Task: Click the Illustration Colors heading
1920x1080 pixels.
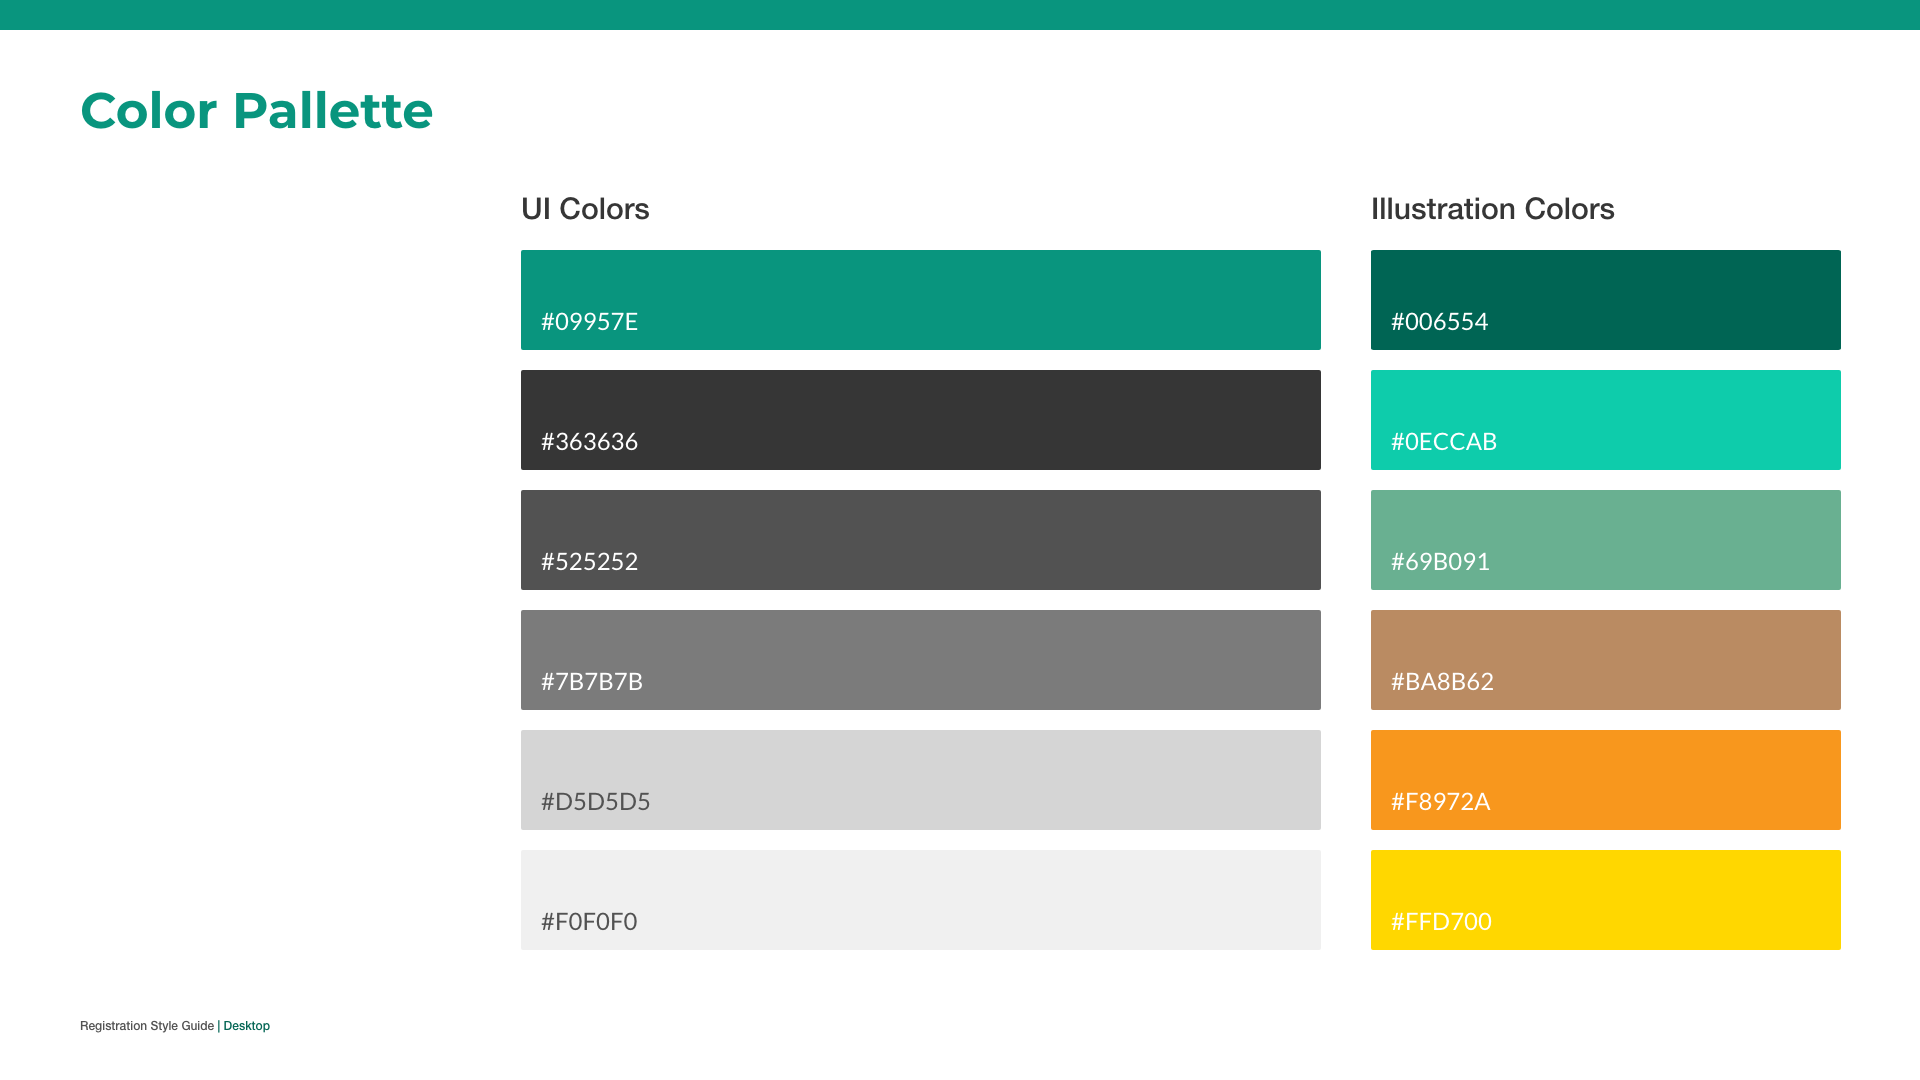Action: point(1492,209)
